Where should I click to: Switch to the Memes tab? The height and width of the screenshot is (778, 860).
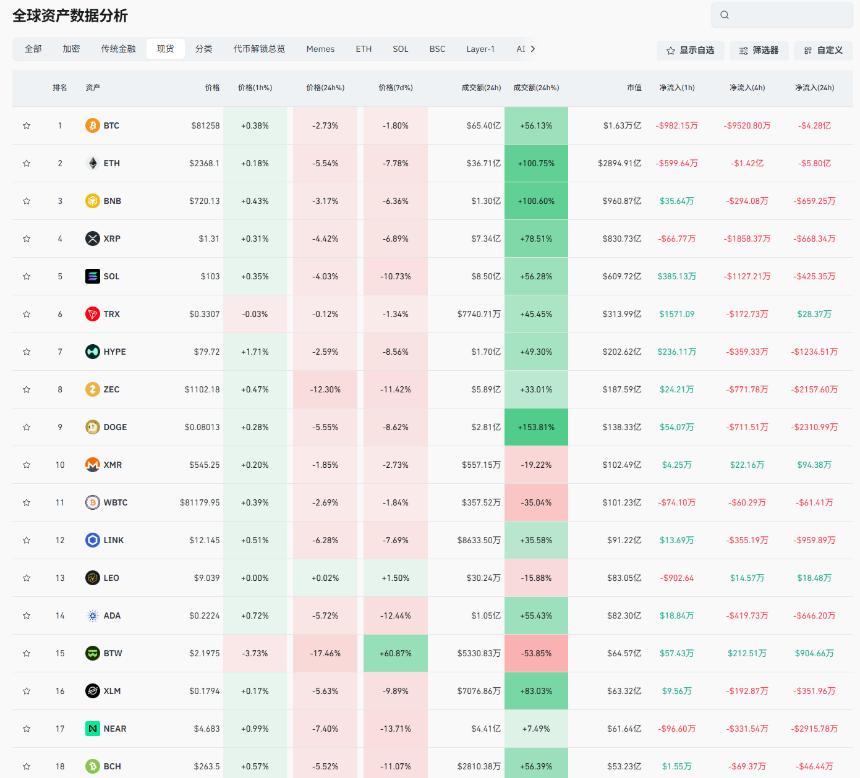[x=320, y=49]
